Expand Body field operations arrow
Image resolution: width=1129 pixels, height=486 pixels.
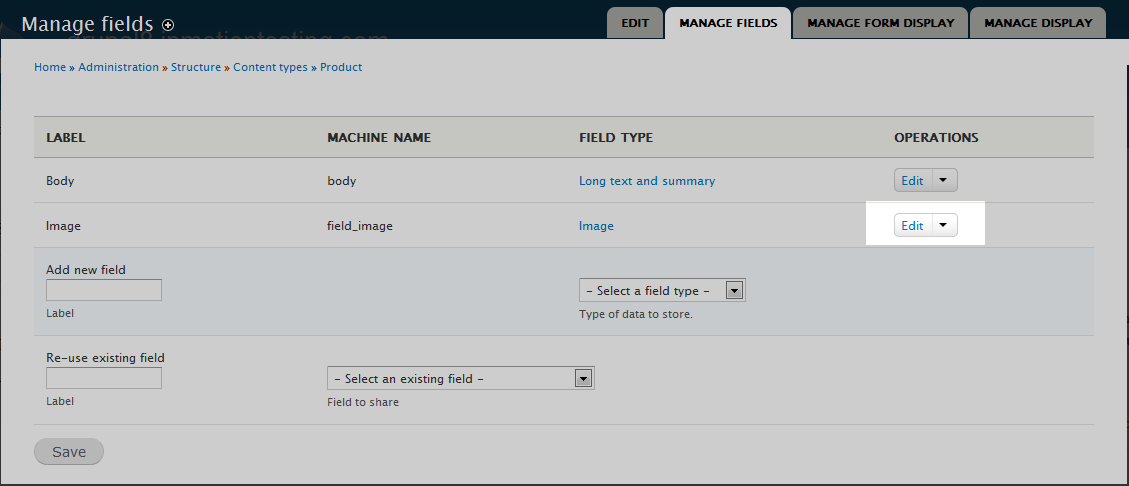click(x=944, y=181)
